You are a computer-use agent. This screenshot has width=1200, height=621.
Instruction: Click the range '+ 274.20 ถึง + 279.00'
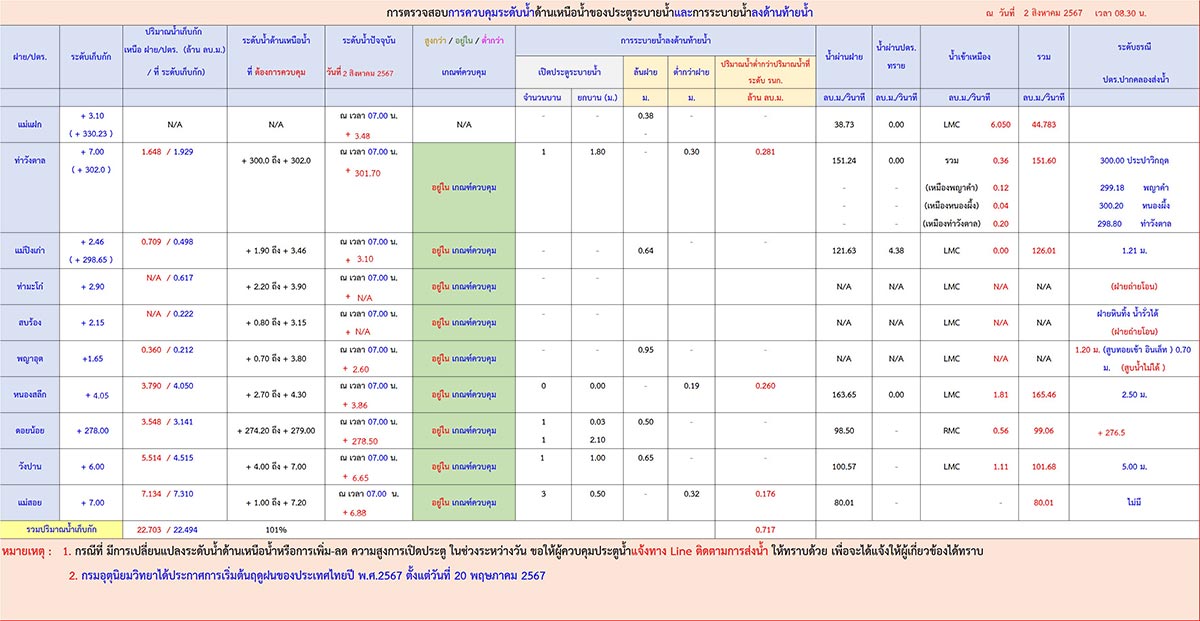pyautogui.click(x=275, y=430)
